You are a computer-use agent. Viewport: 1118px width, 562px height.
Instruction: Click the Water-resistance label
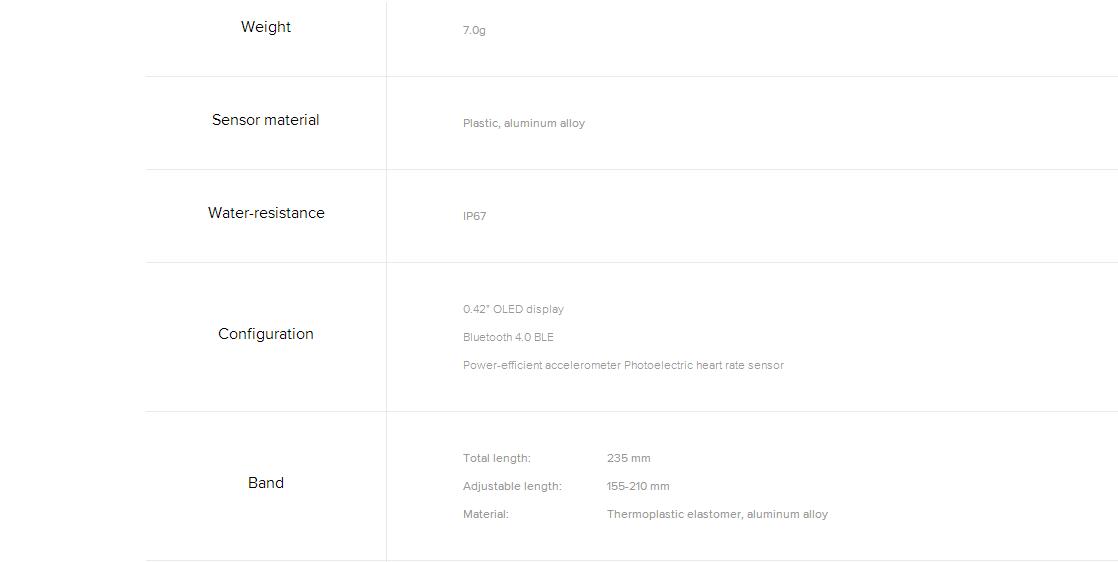click(x=266, y=213)
